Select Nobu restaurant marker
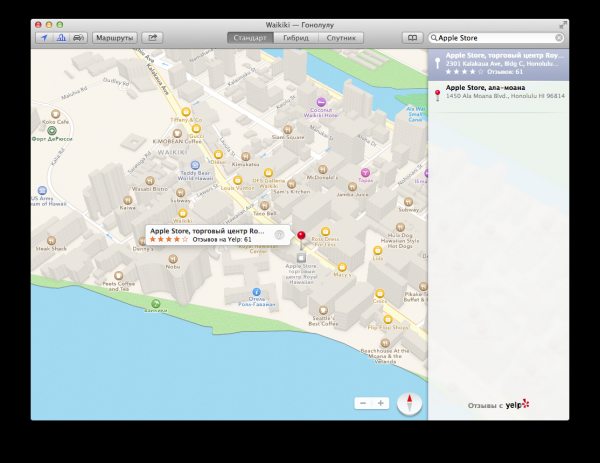 173,259
